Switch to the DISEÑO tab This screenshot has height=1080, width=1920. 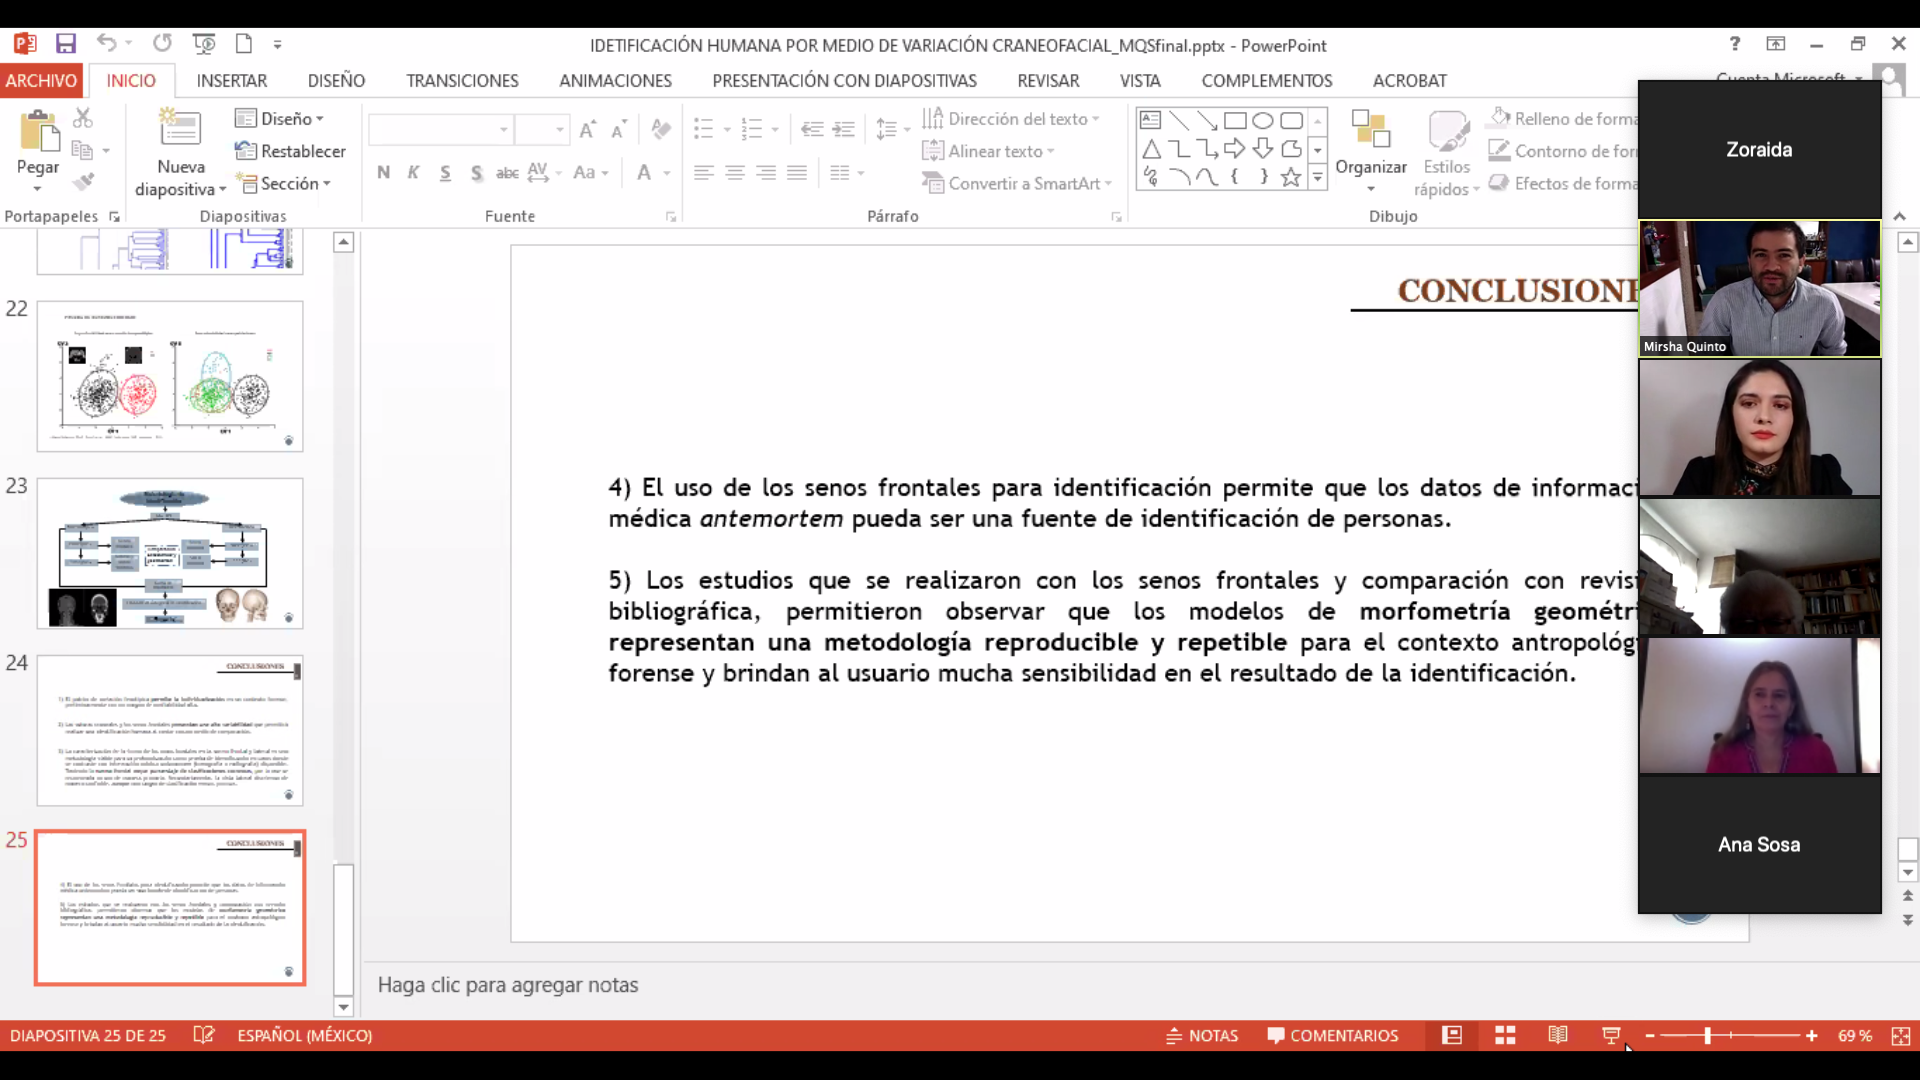tap(336, 80)
